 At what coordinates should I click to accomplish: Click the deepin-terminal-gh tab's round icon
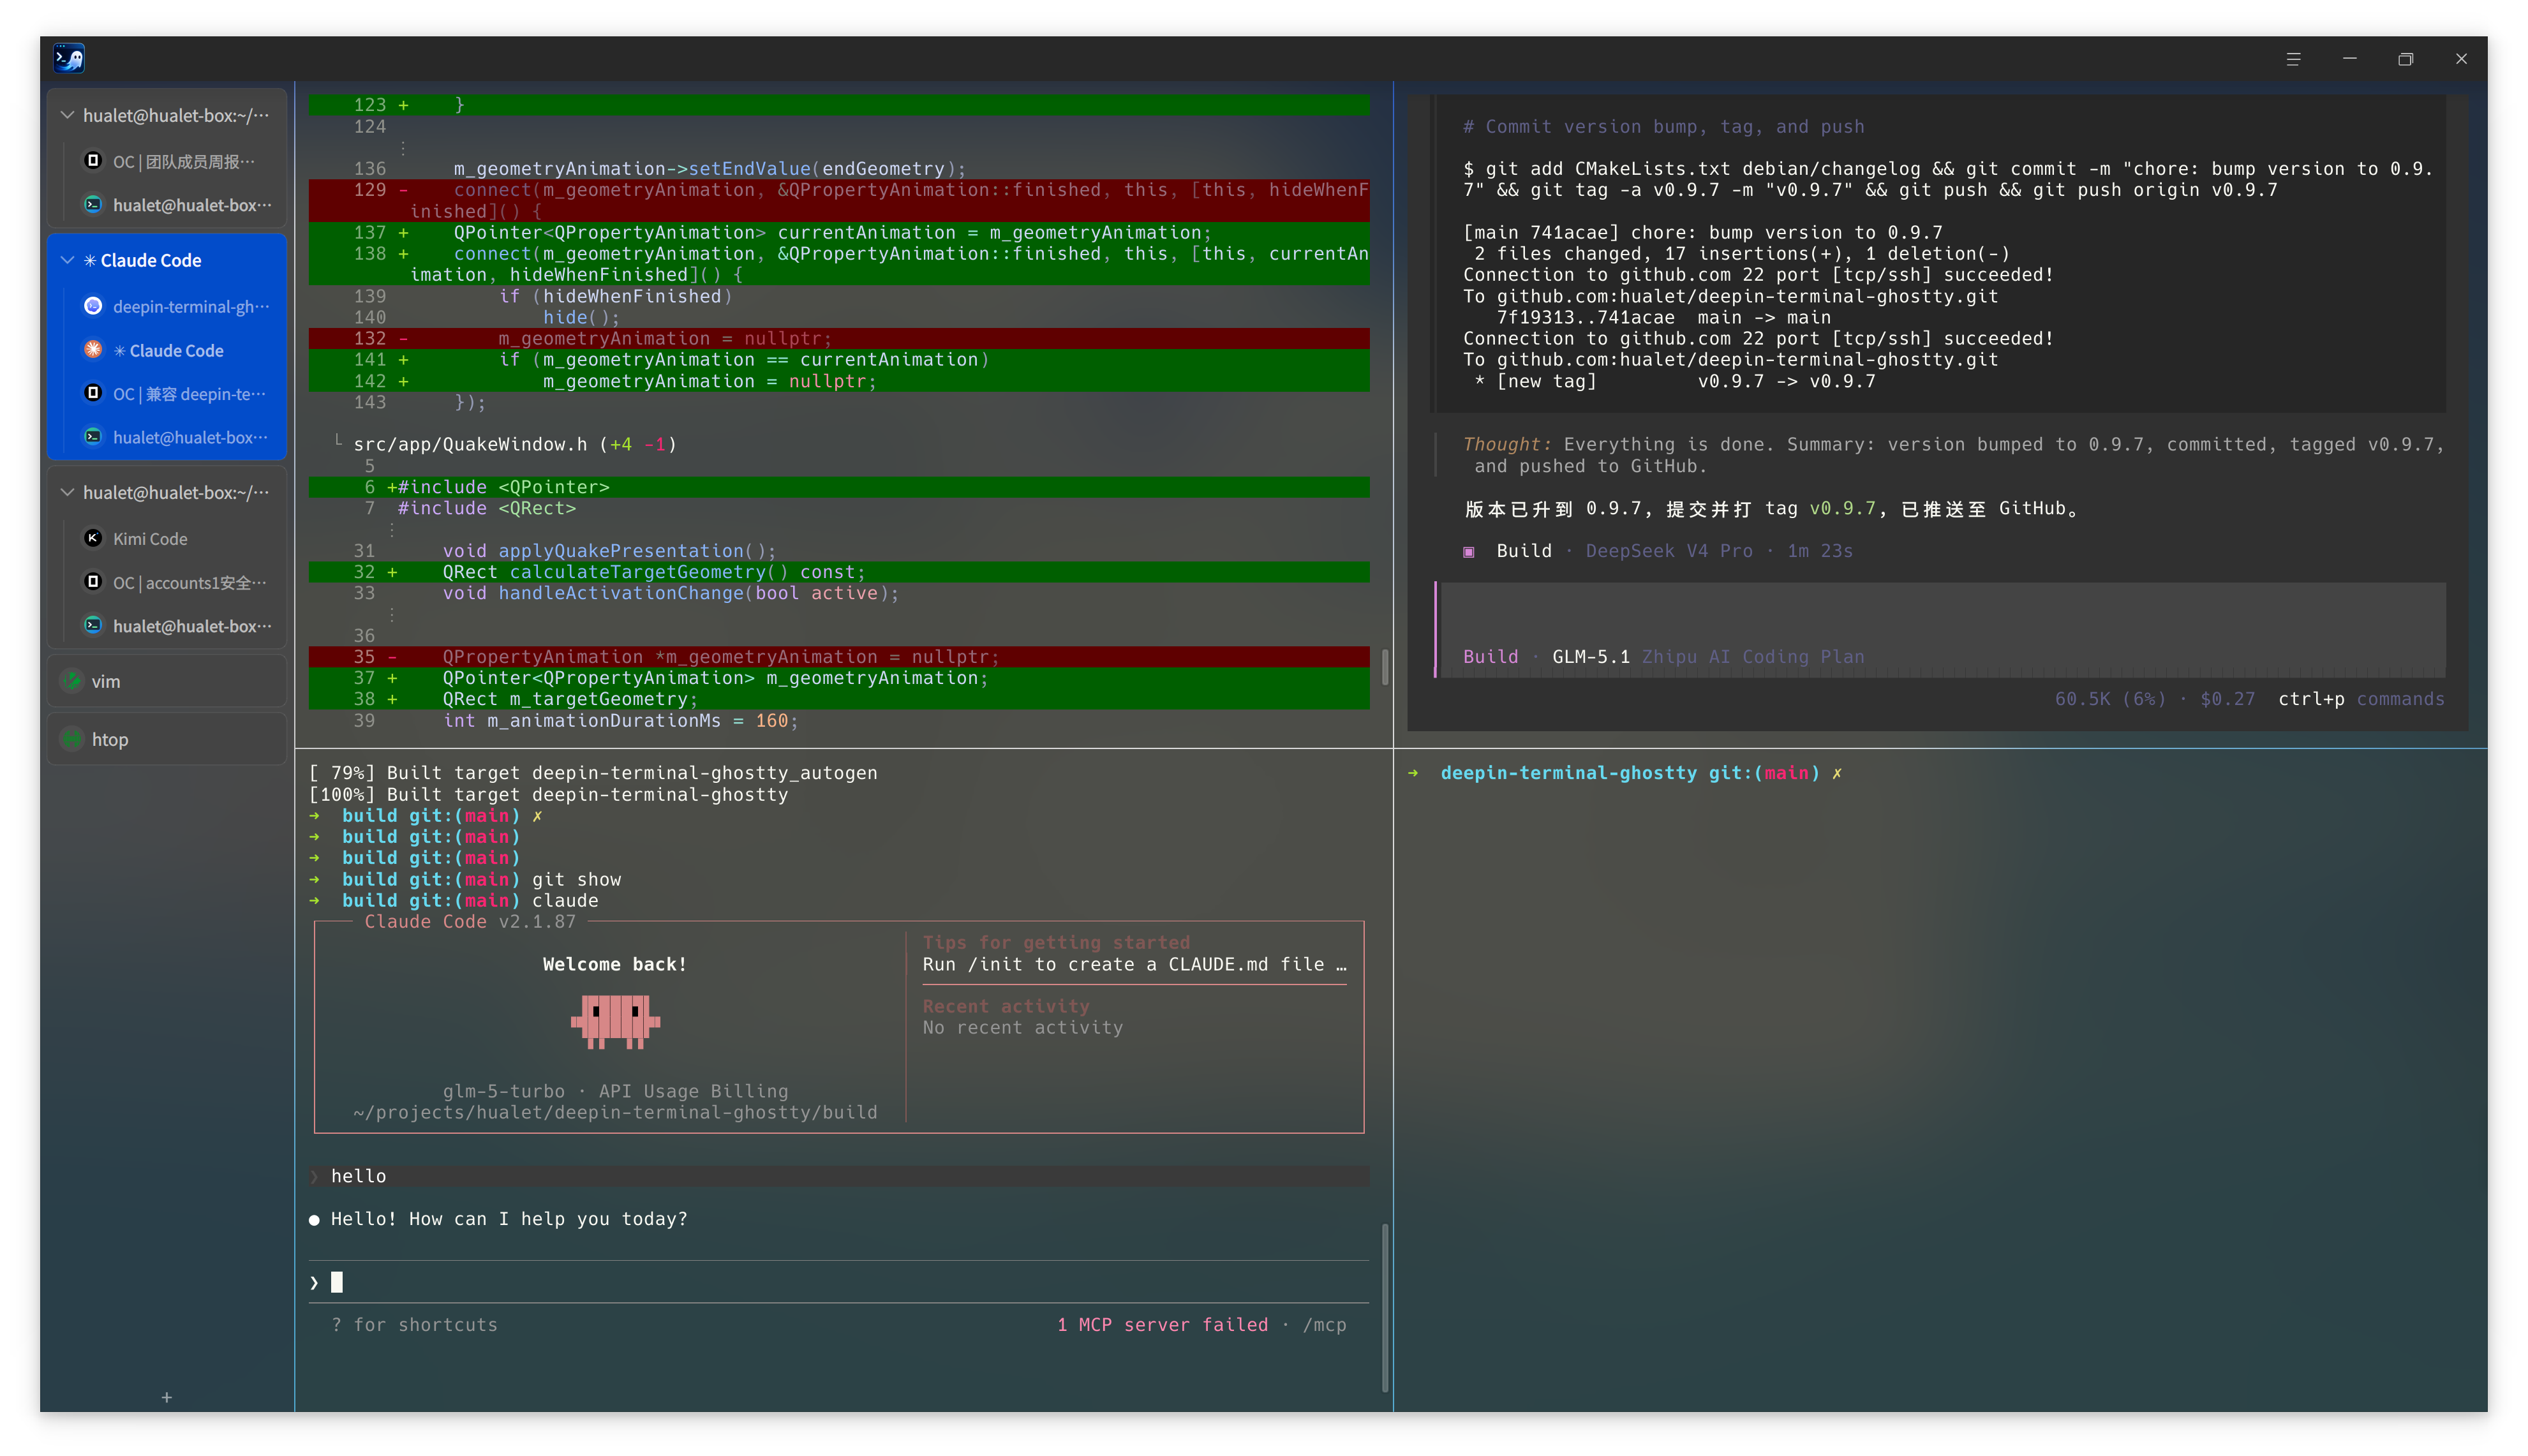[x=93, y=306]
